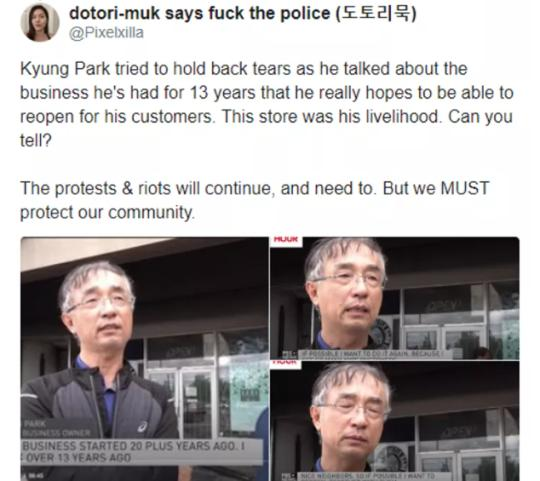Click the HOUR logo in bottom-right photo
Screen dimensions: 540x481
(286, 364)
